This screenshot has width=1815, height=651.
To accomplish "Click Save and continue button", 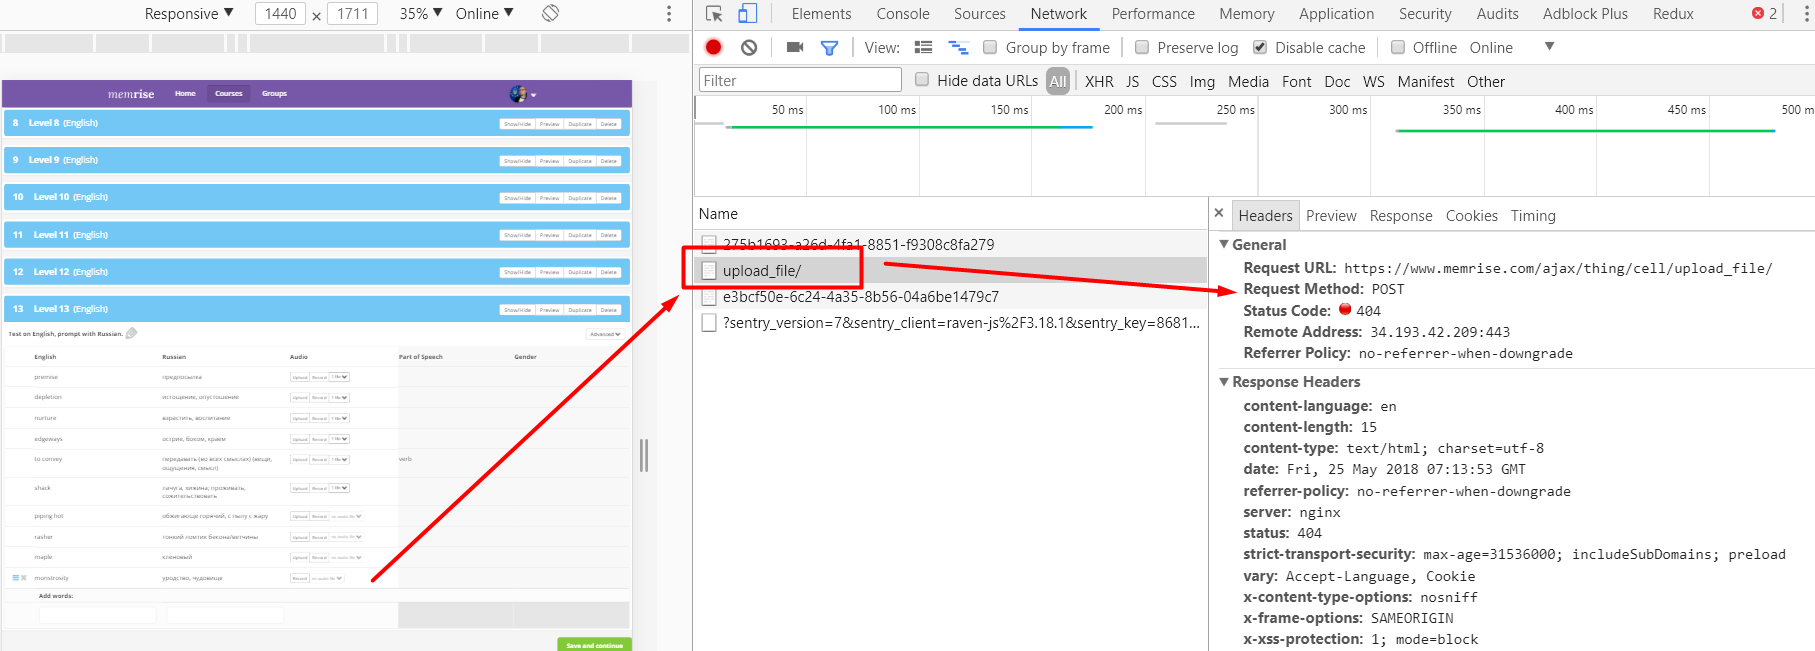I will pos(594,645).
